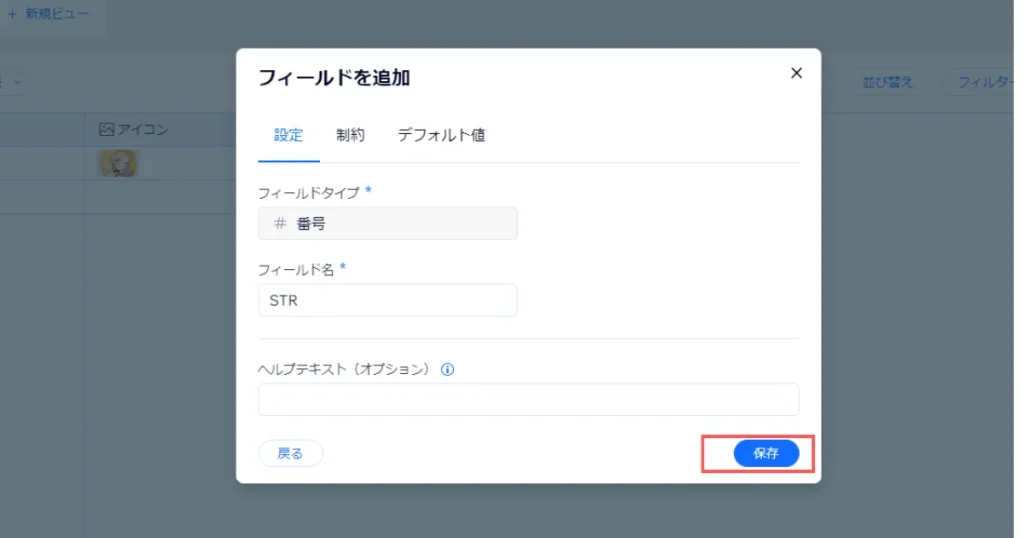Image resolution: width=1024 pixels, height=538 pixels.
Task: Save the field with 保存
Action: click(766, 453)
